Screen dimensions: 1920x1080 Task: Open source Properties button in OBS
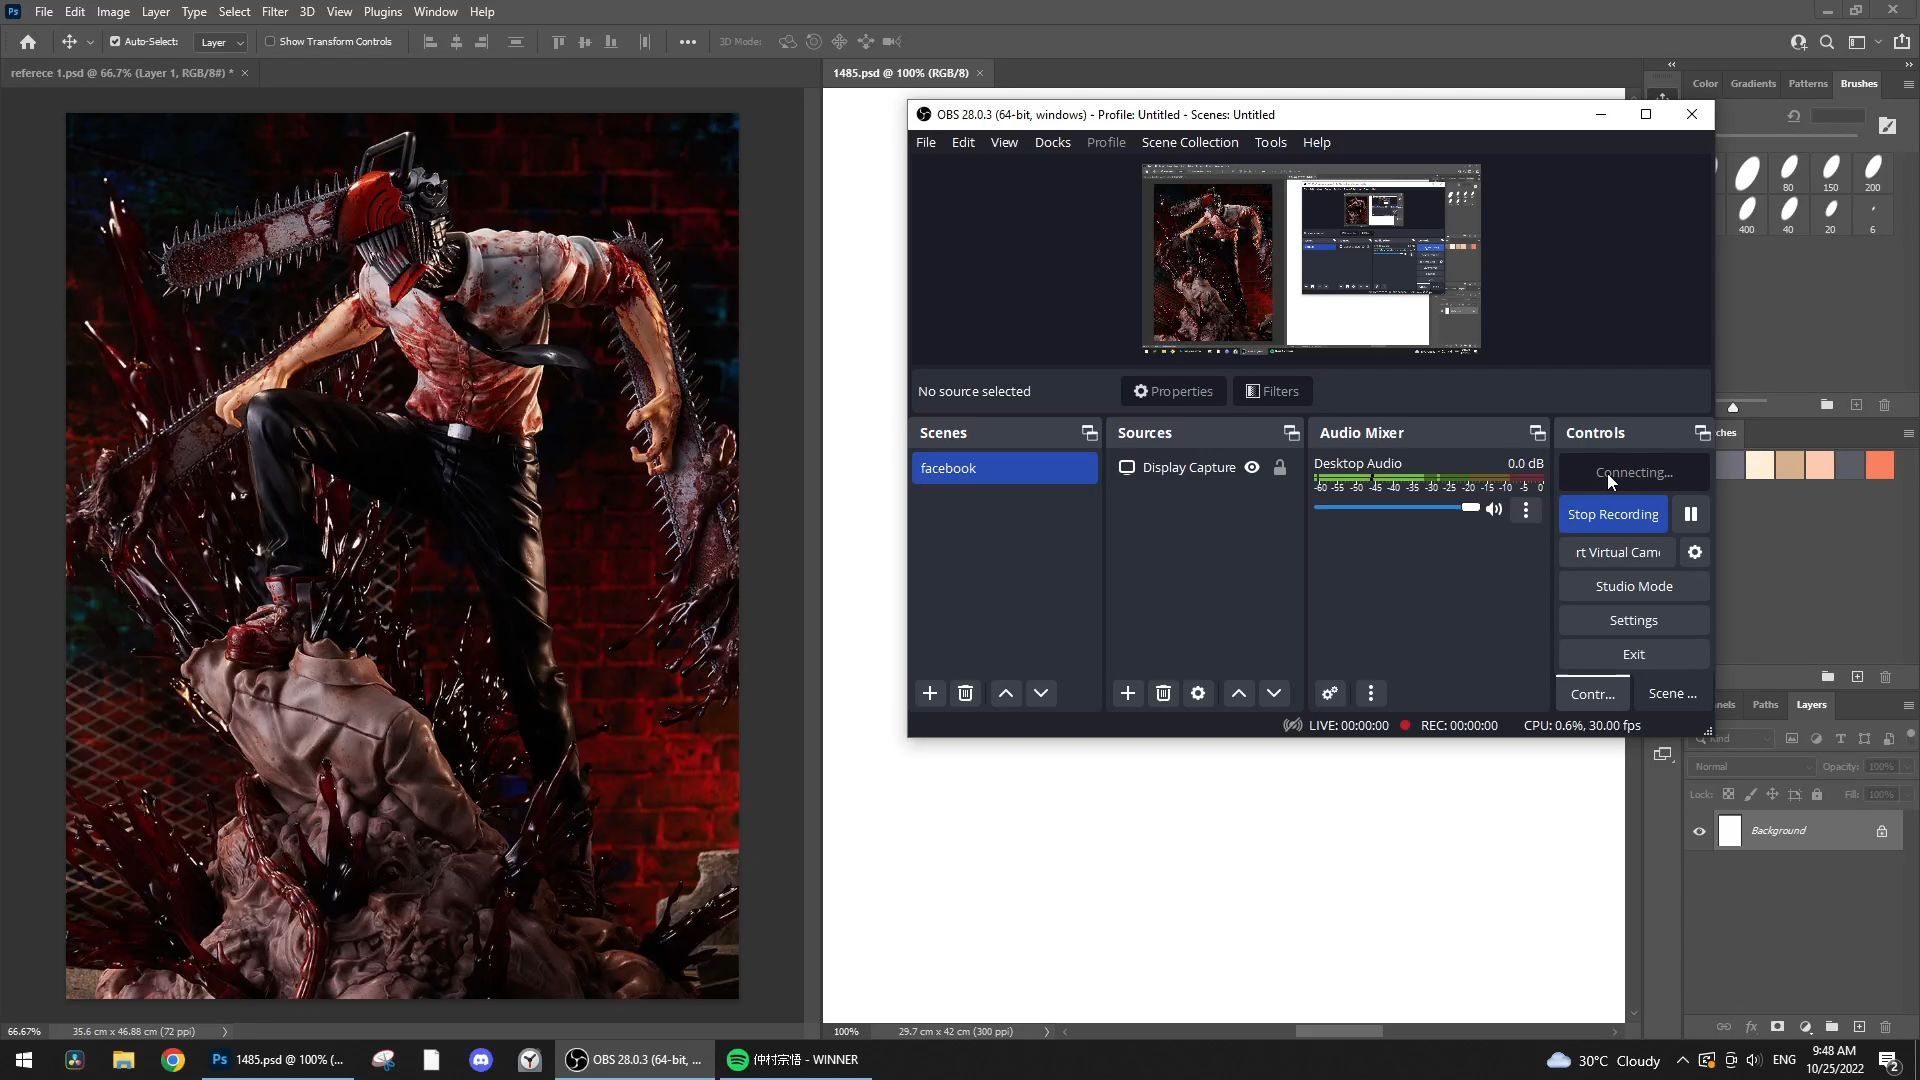coord(1173,391)
